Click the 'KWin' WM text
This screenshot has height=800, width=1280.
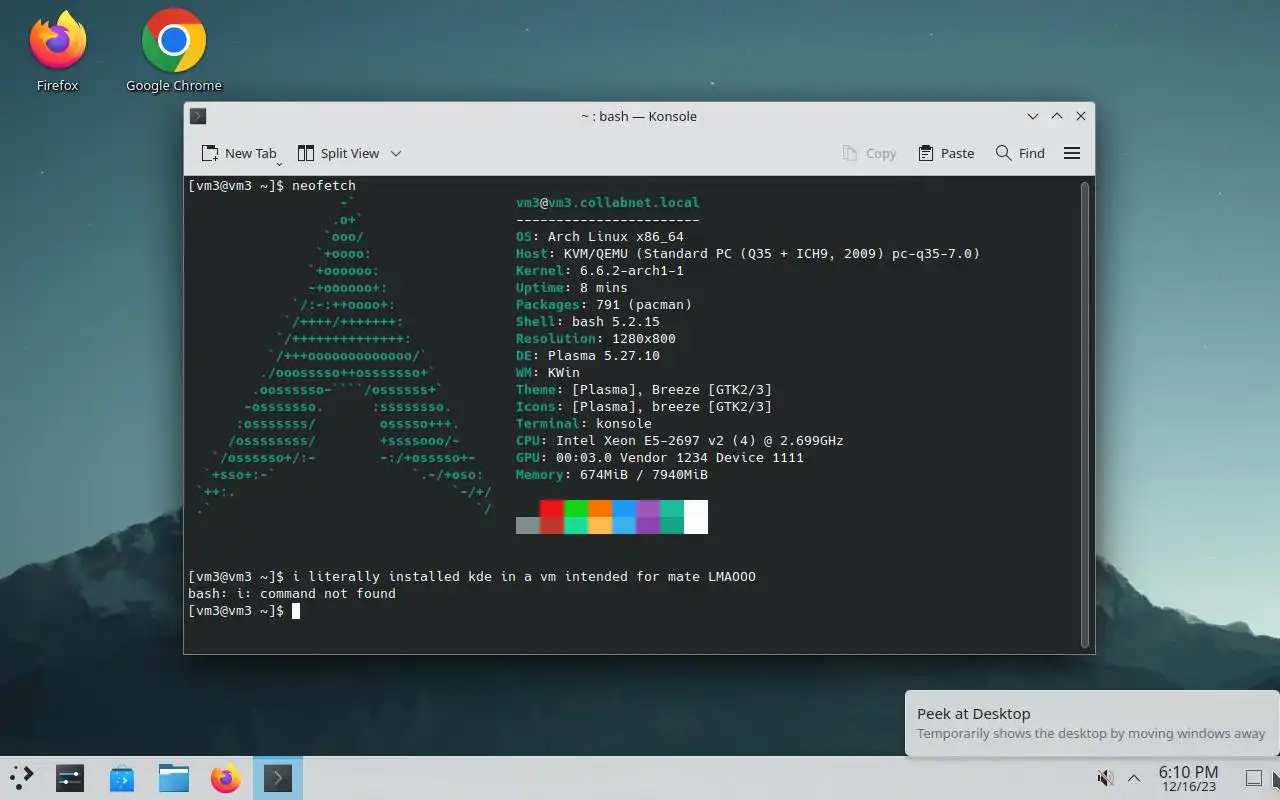click(564, 372)
